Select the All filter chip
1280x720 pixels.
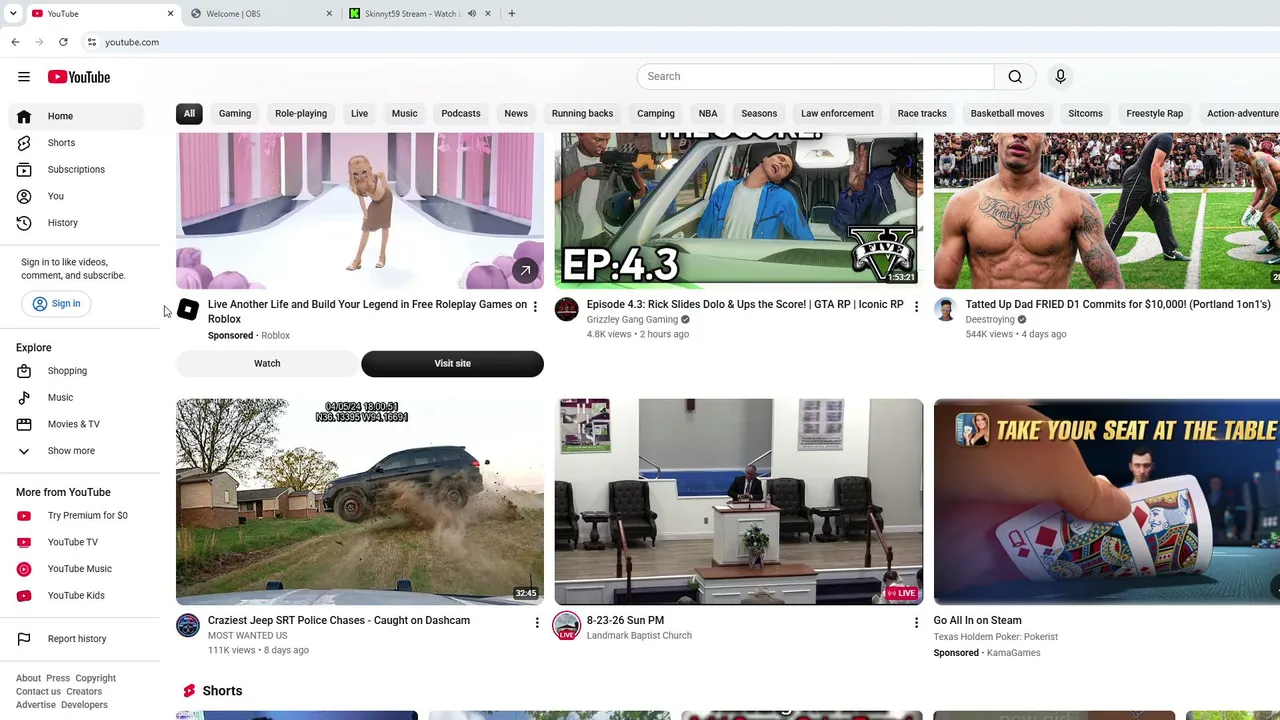click(x=189, y=114)
